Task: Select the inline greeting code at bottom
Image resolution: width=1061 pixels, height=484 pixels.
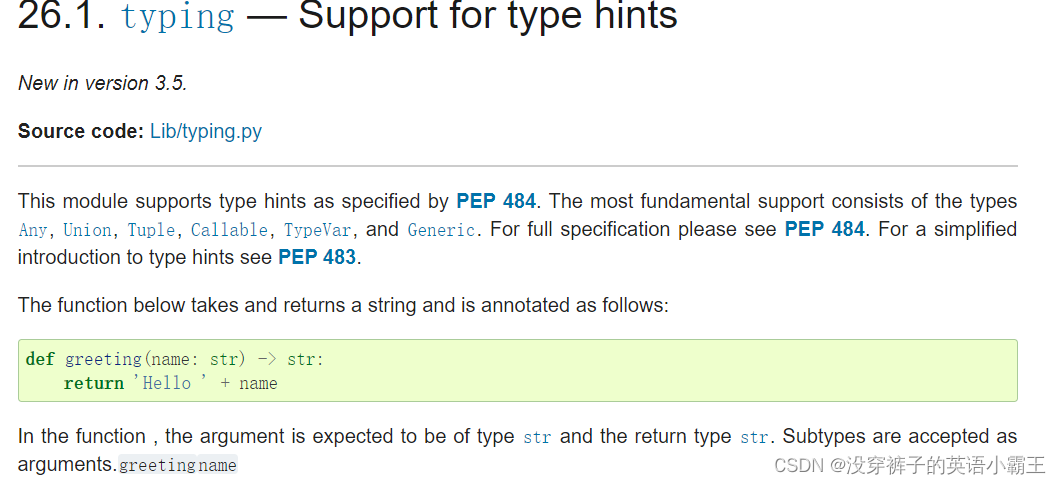Action: coord(157,466)
